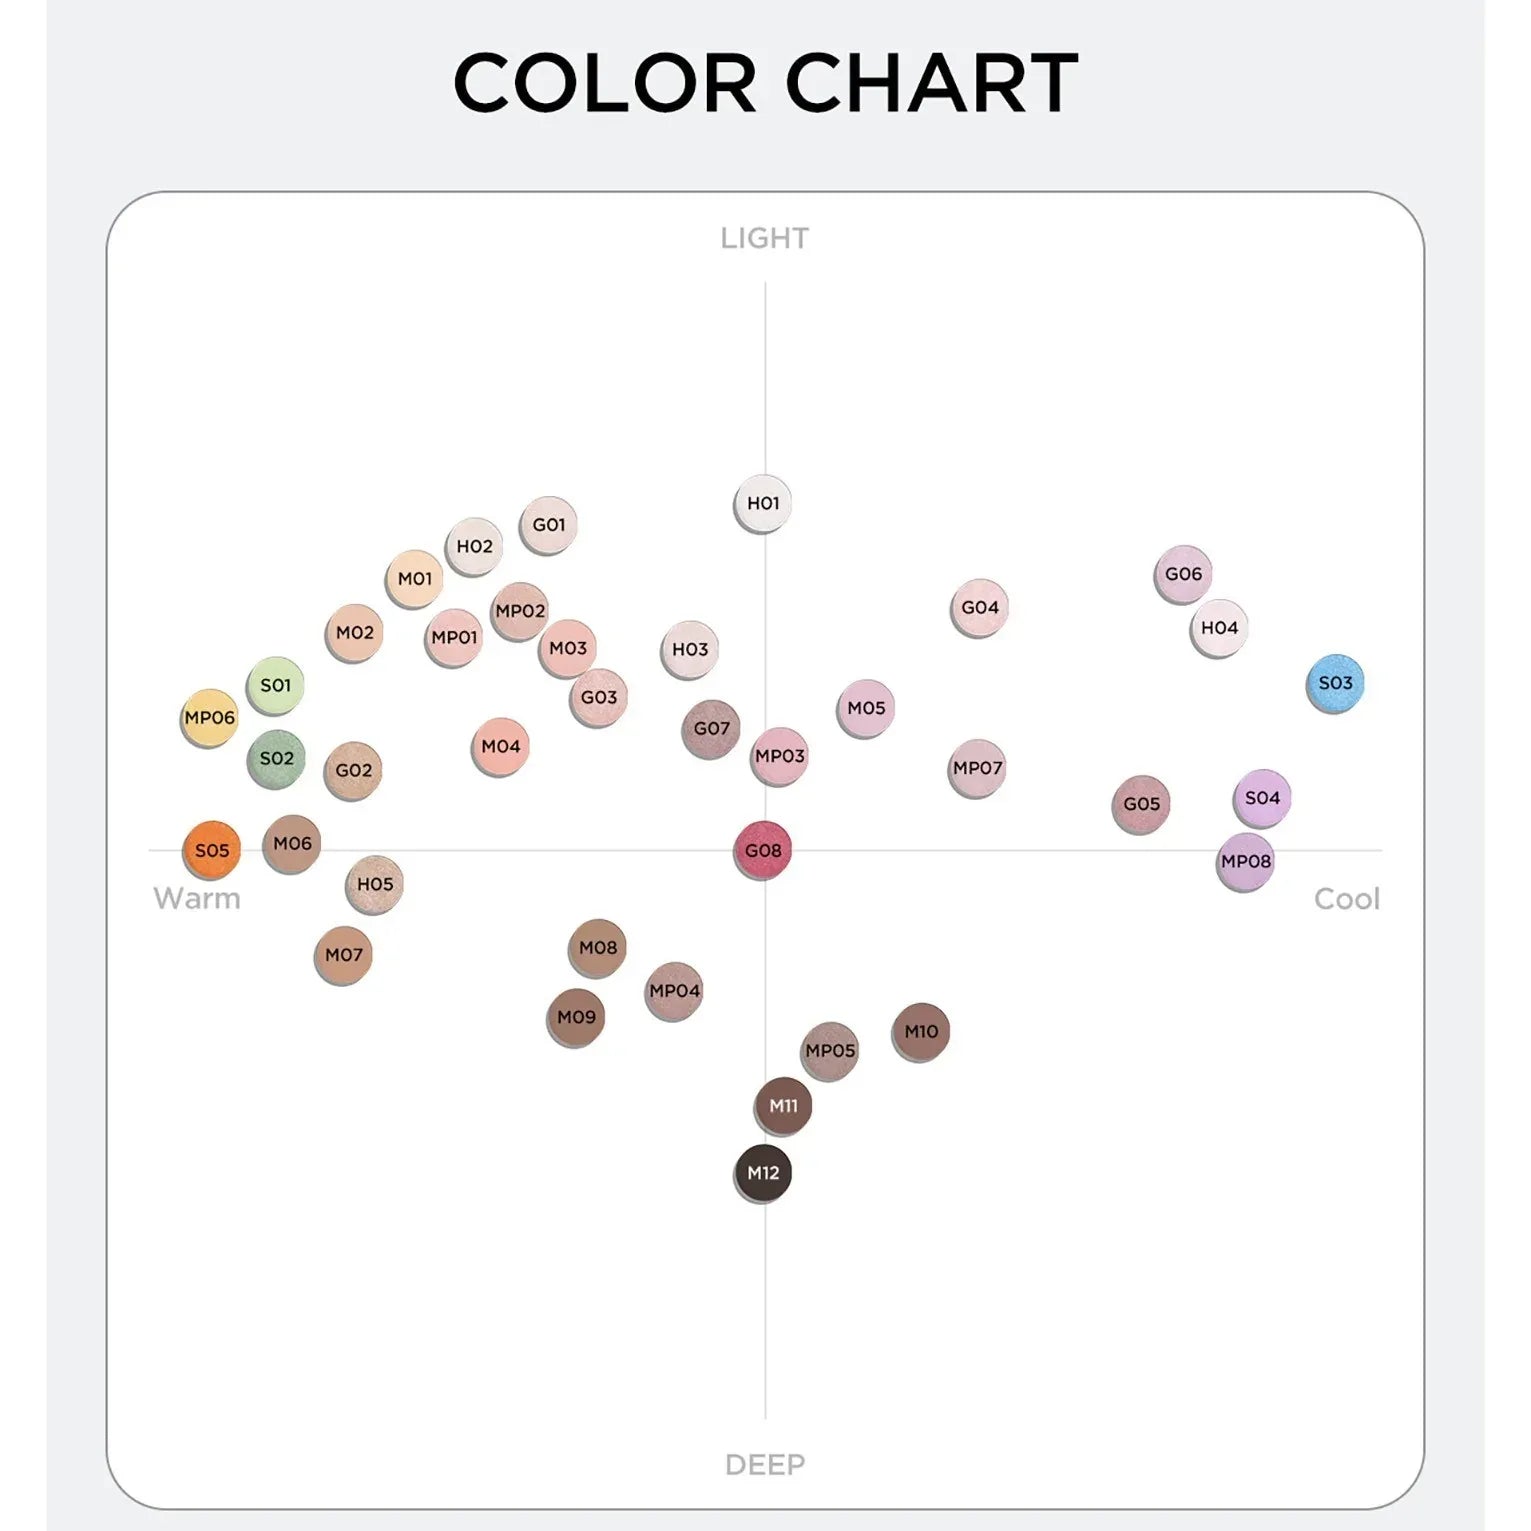This screenshot has height=1531, width=1531.
Task: Click the blue S03 color swatch
Action: [1335, 683]
